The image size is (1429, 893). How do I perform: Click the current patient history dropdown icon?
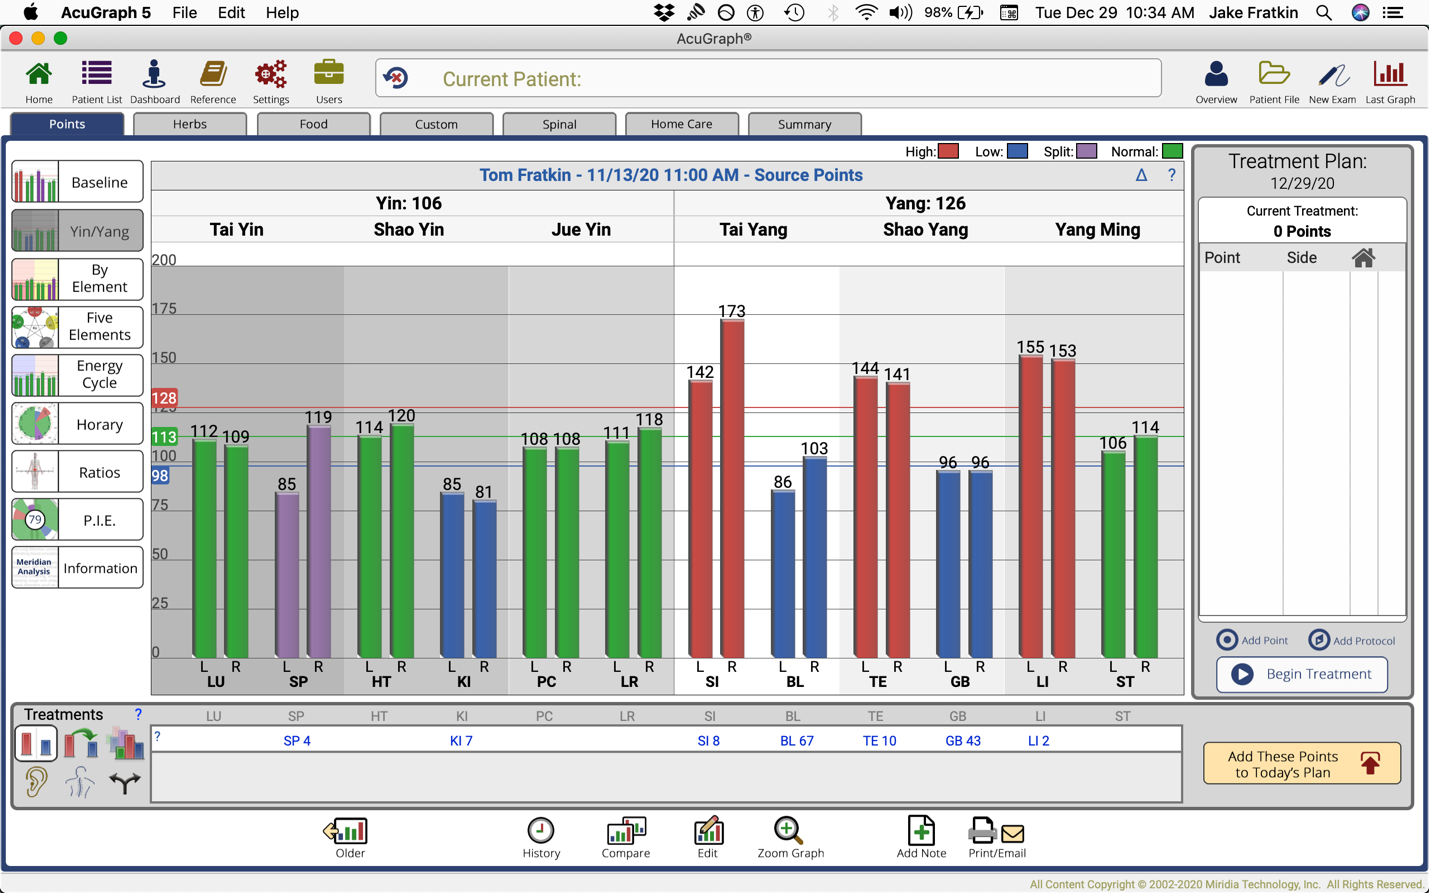[396, 79]
